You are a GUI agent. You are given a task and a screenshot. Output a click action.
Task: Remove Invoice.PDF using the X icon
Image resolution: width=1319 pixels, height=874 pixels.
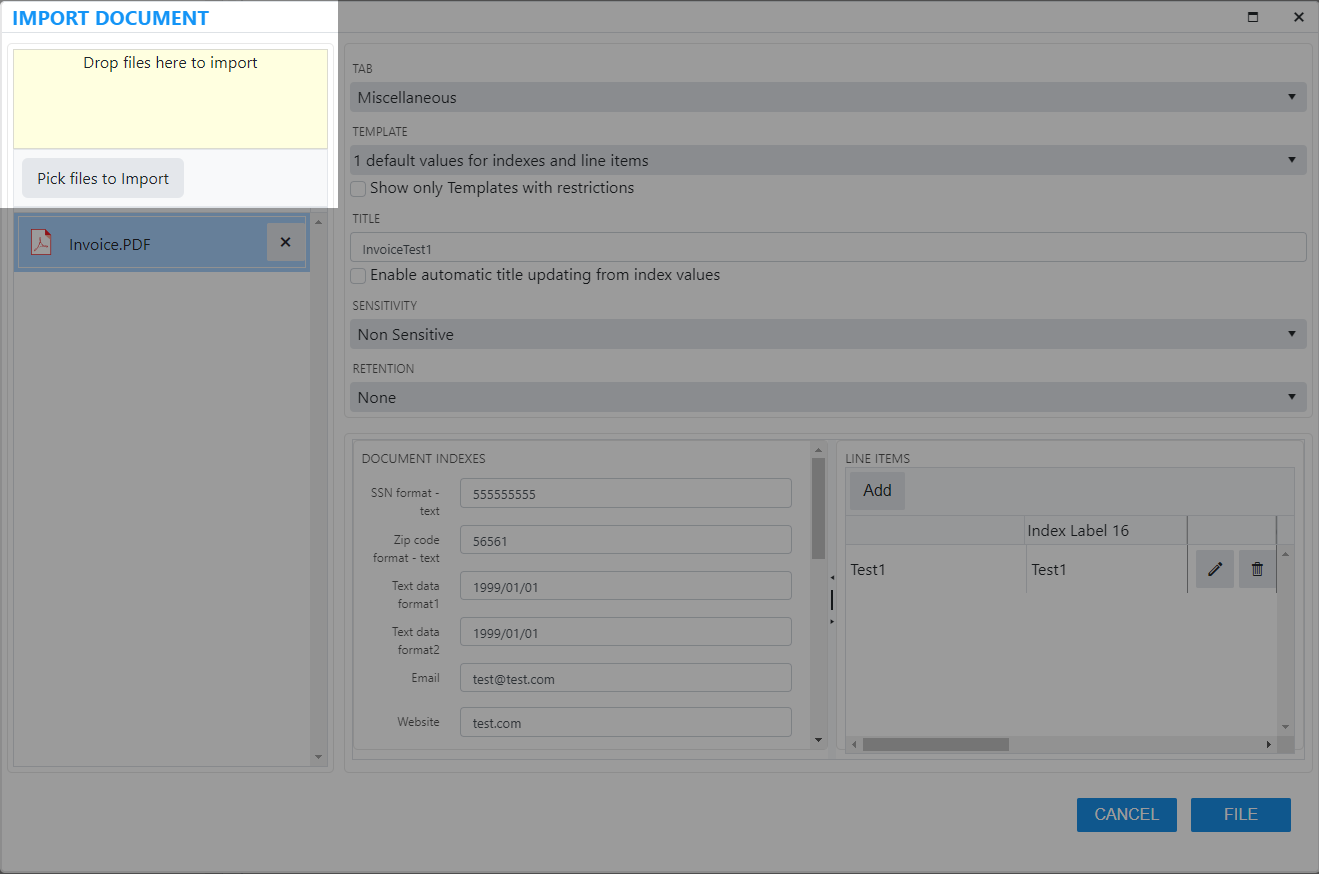point(285,242)
